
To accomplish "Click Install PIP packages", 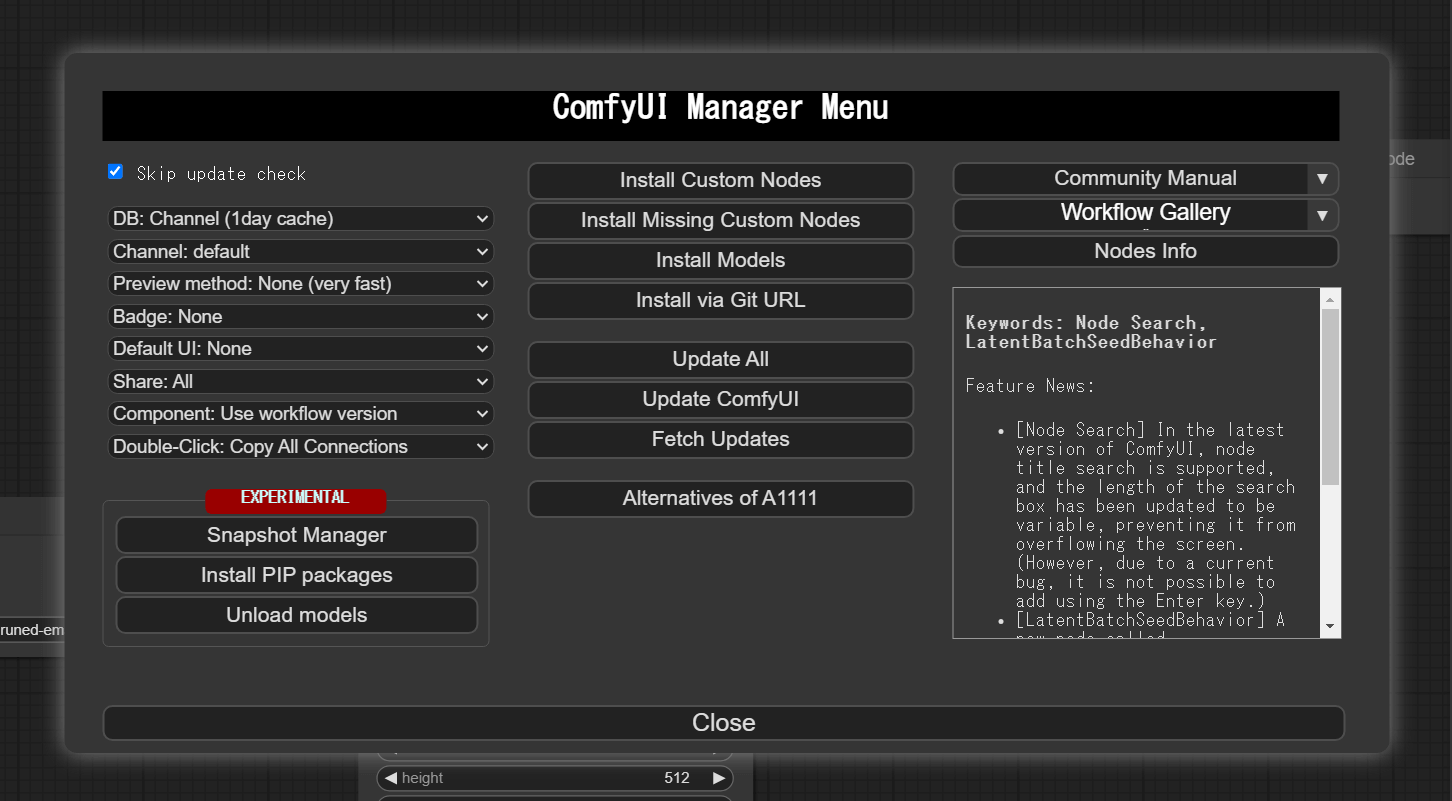I will 296,575.
